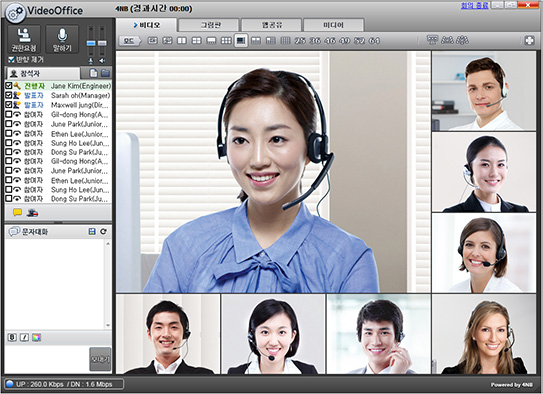Image resolution: width=543 pixels, height=394 pixels.
Task: Click the end meeting link in the top right
Action: (474, 5)
